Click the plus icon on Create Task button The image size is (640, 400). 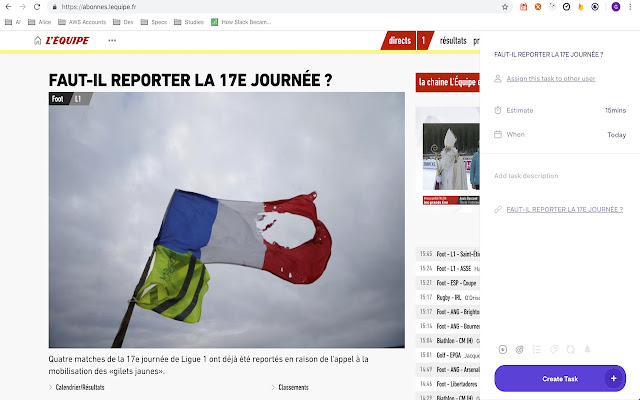[613, 379]
